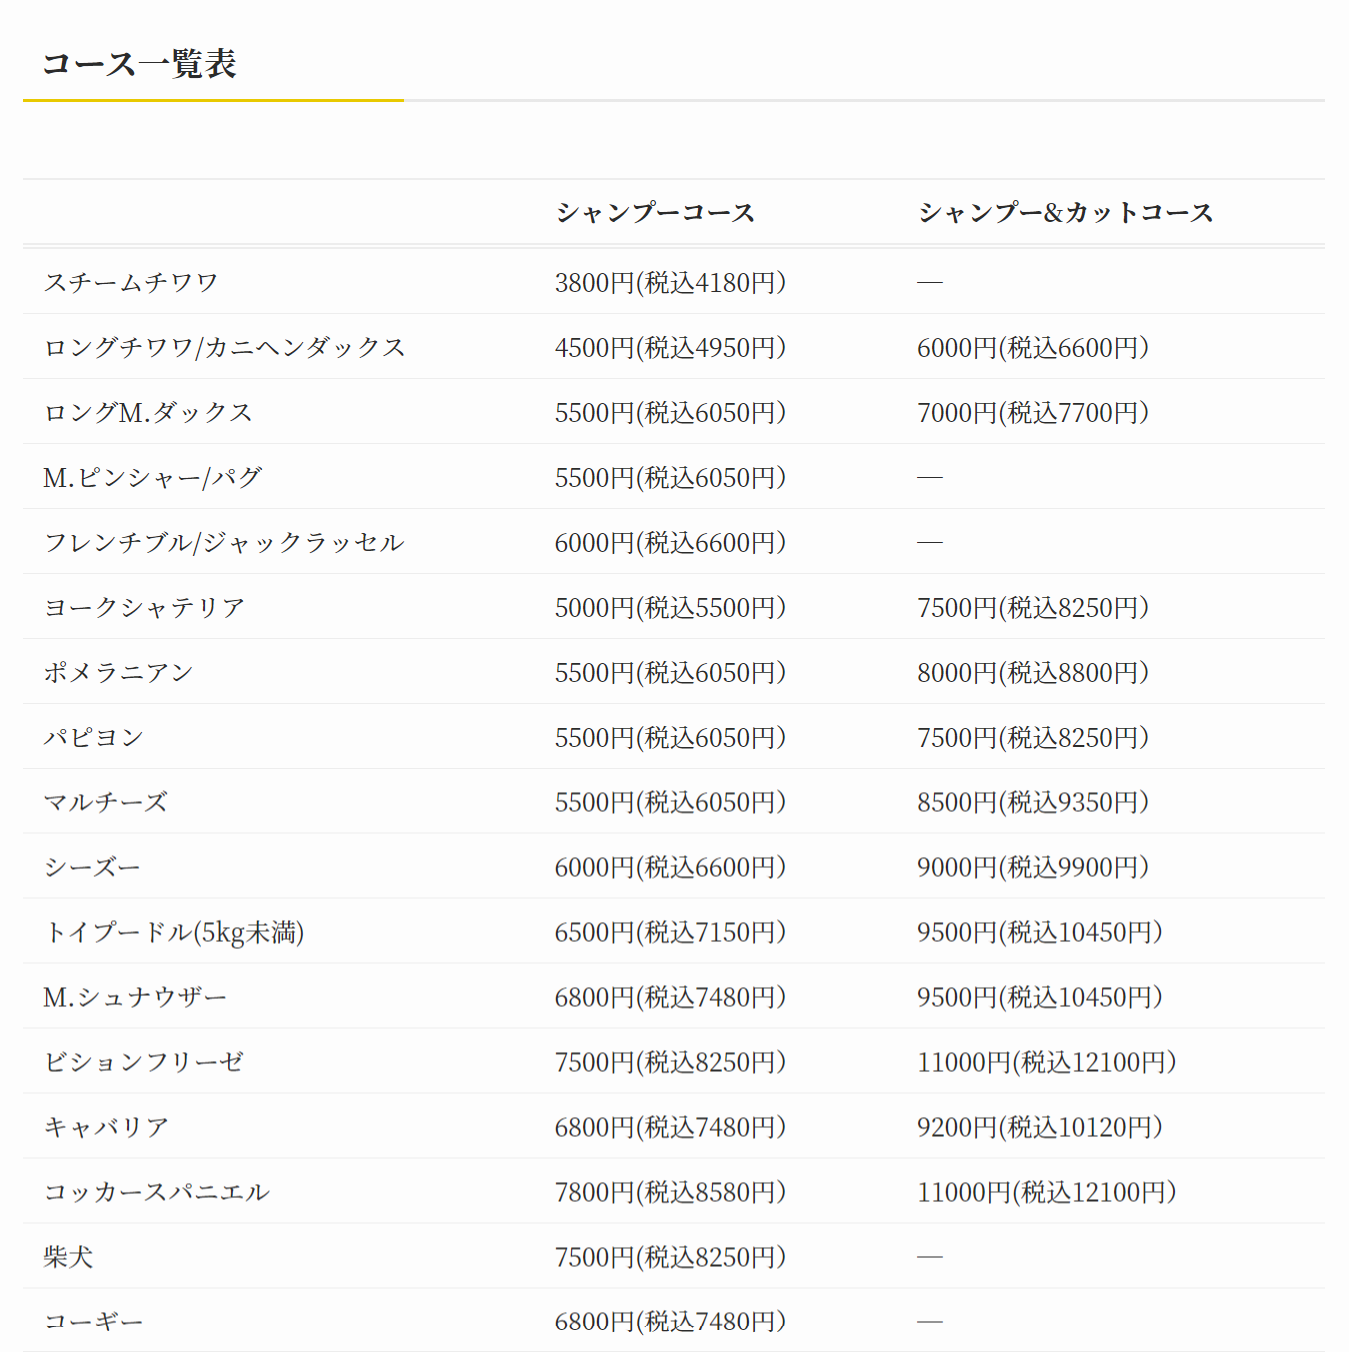
Task: Click the ロングチワワ/カニヘンダックス row label
Action: [x=225, y=347]
